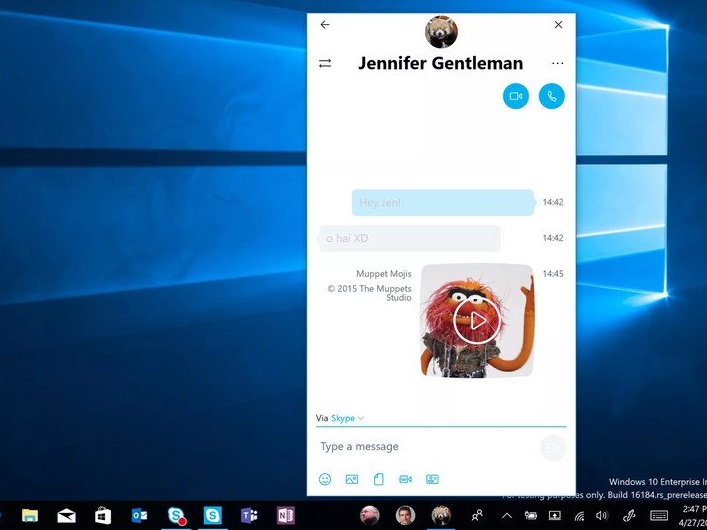Open Outlook from the taskbar
Image resolution: width=707 pixels, height=530 pixels.
pos(139,515)
